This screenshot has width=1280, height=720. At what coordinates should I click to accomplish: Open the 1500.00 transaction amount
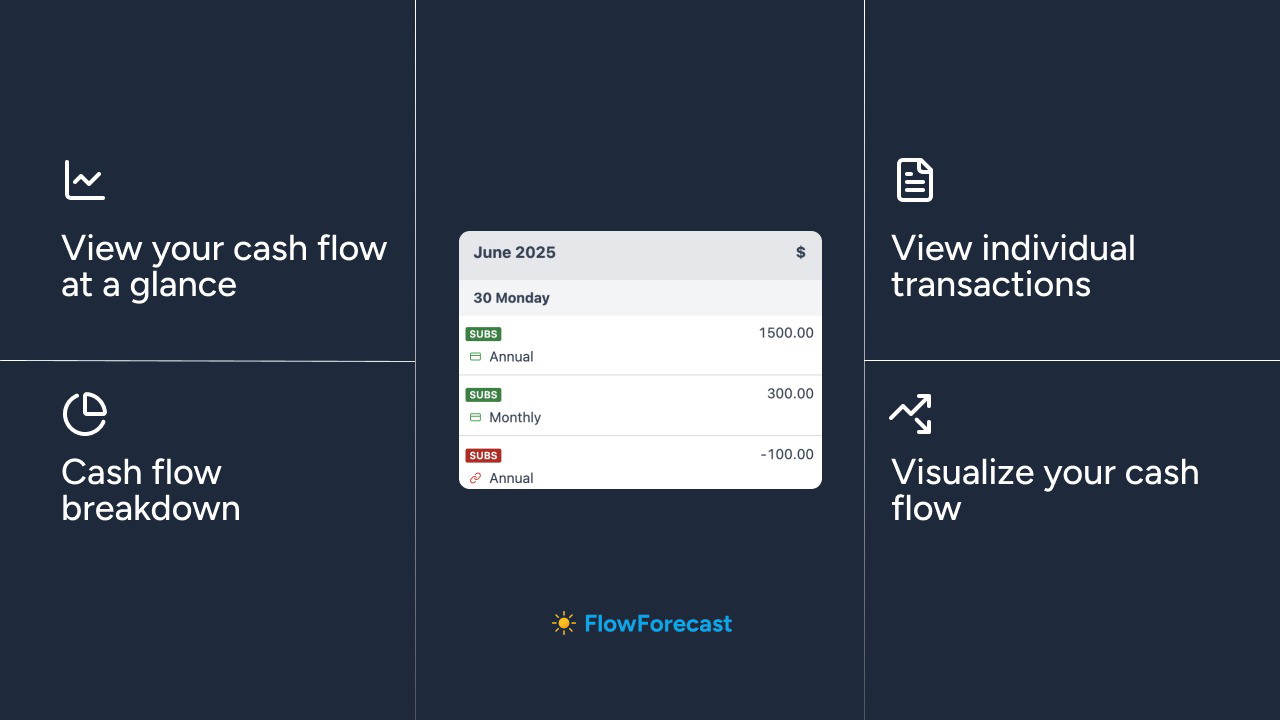coord(786,333)
